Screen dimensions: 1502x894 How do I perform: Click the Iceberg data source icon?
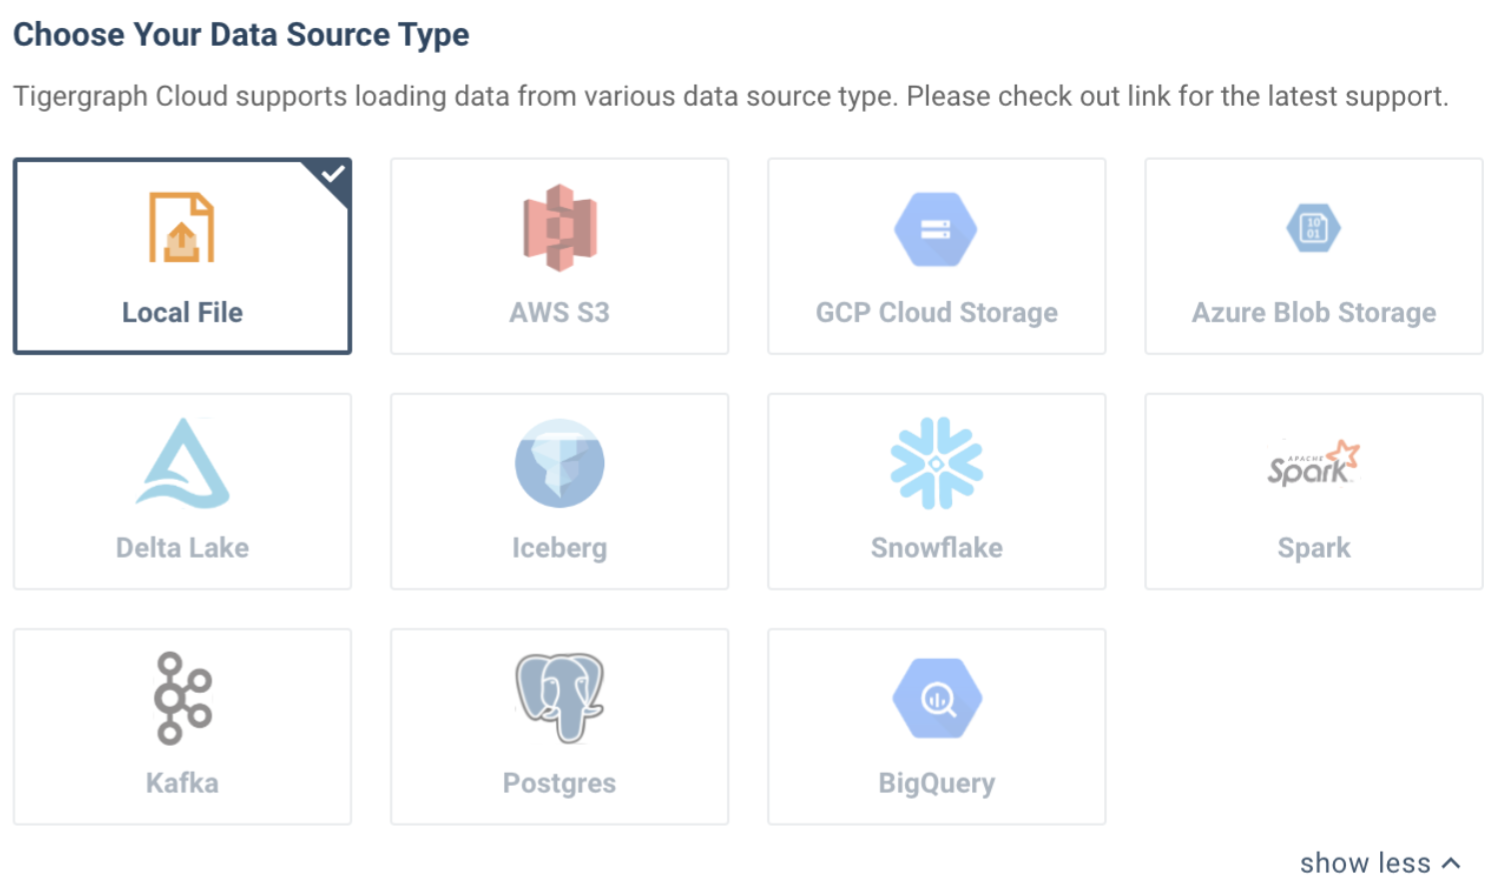click(559, 463)
